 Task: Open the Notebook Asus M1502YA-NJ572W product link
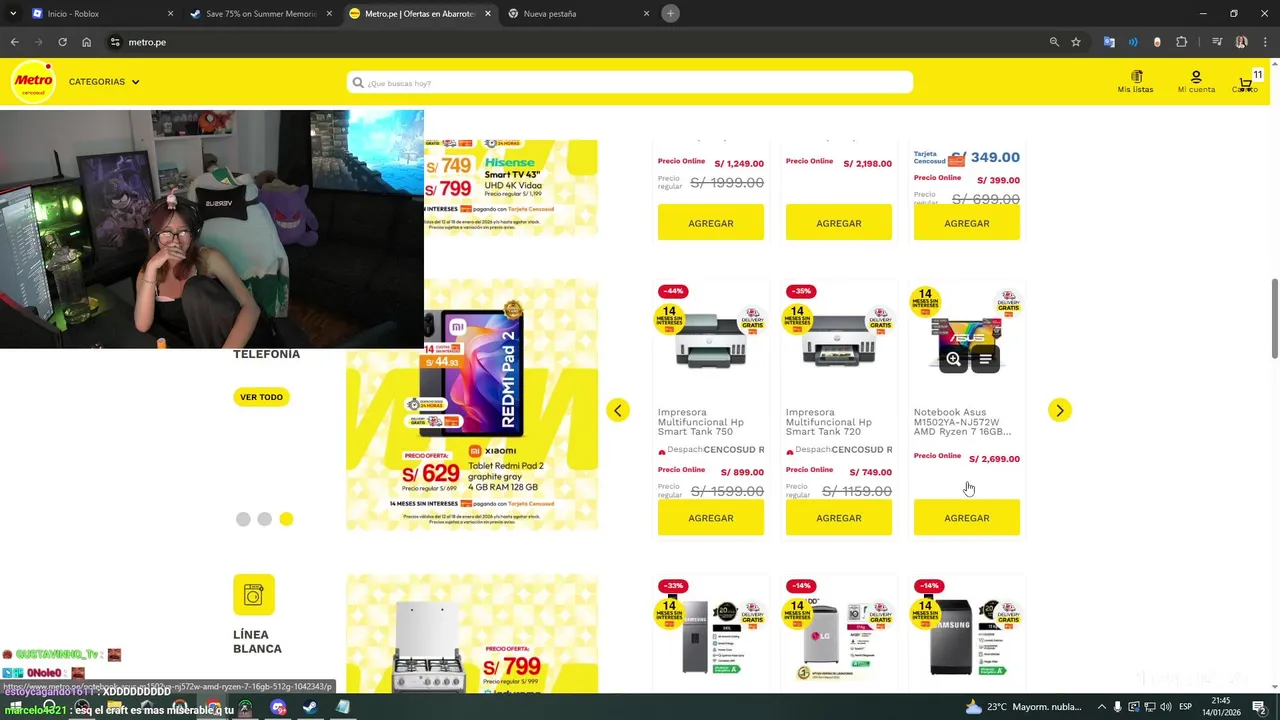click(x=962, y=422)
